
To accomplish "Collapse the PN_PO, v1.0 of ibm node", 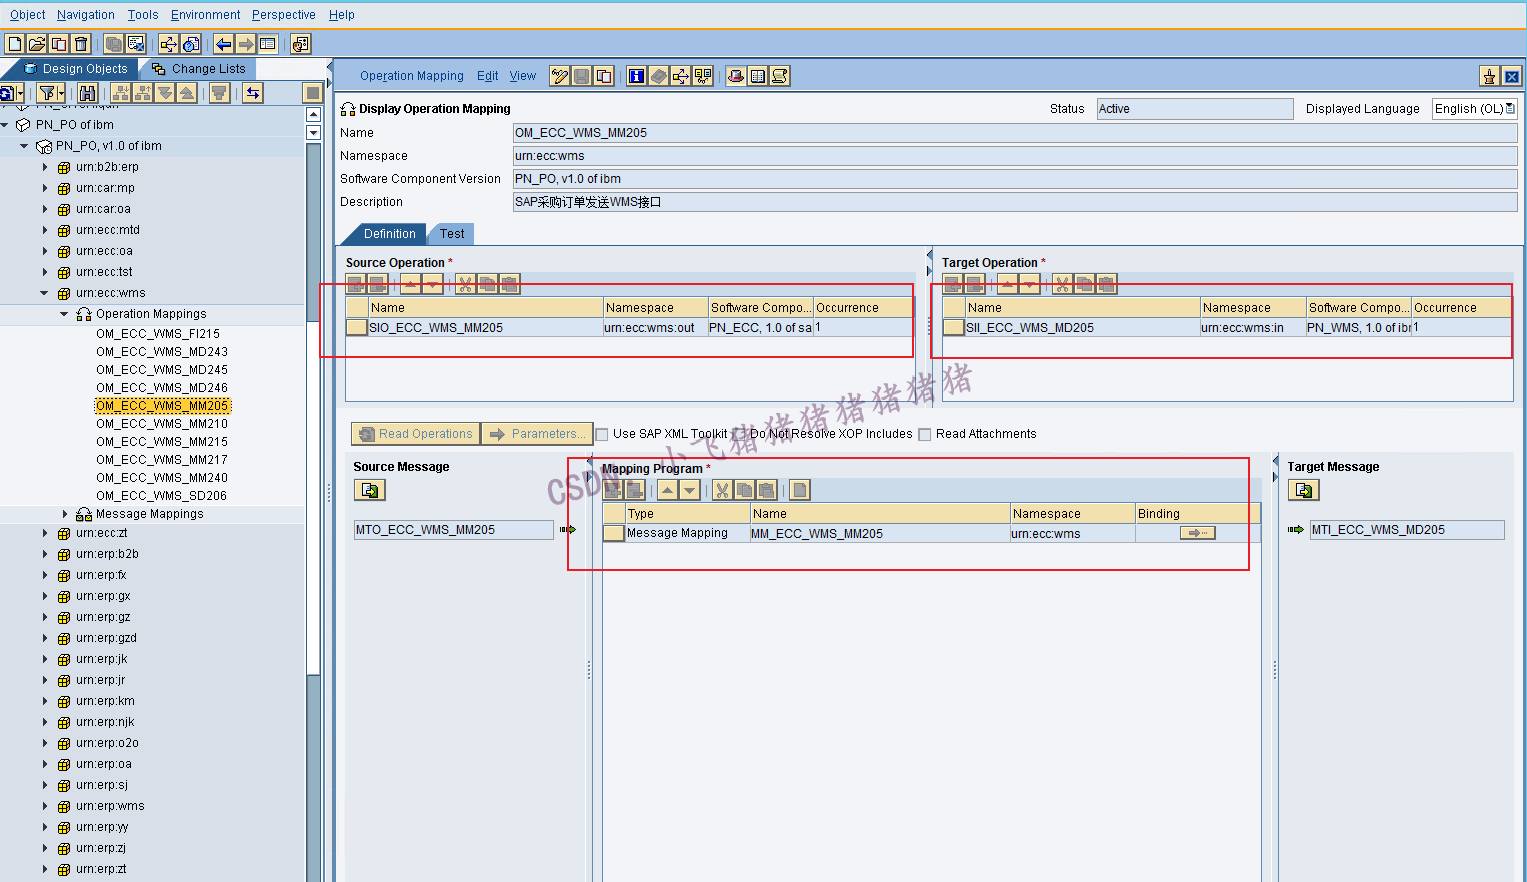I will (x=24, y=146).
